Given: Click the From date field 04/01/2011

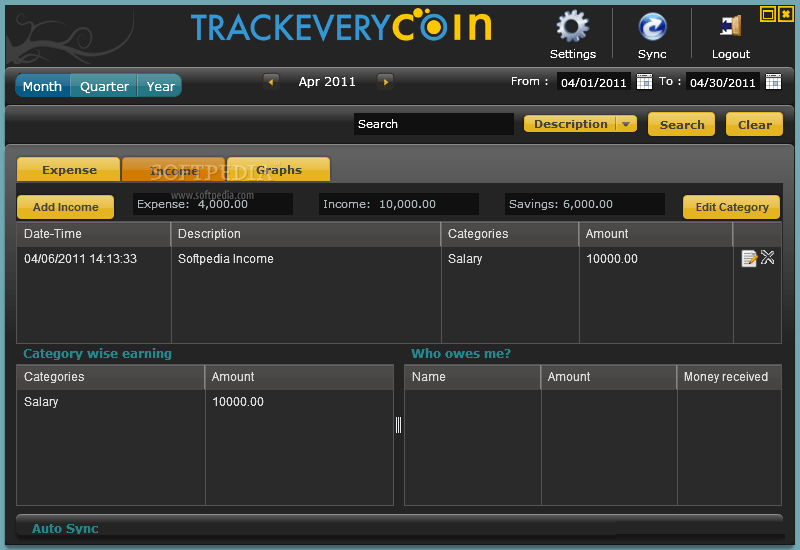Looking at the screenshot, I should pyautogui.click(x=594, y=82).
